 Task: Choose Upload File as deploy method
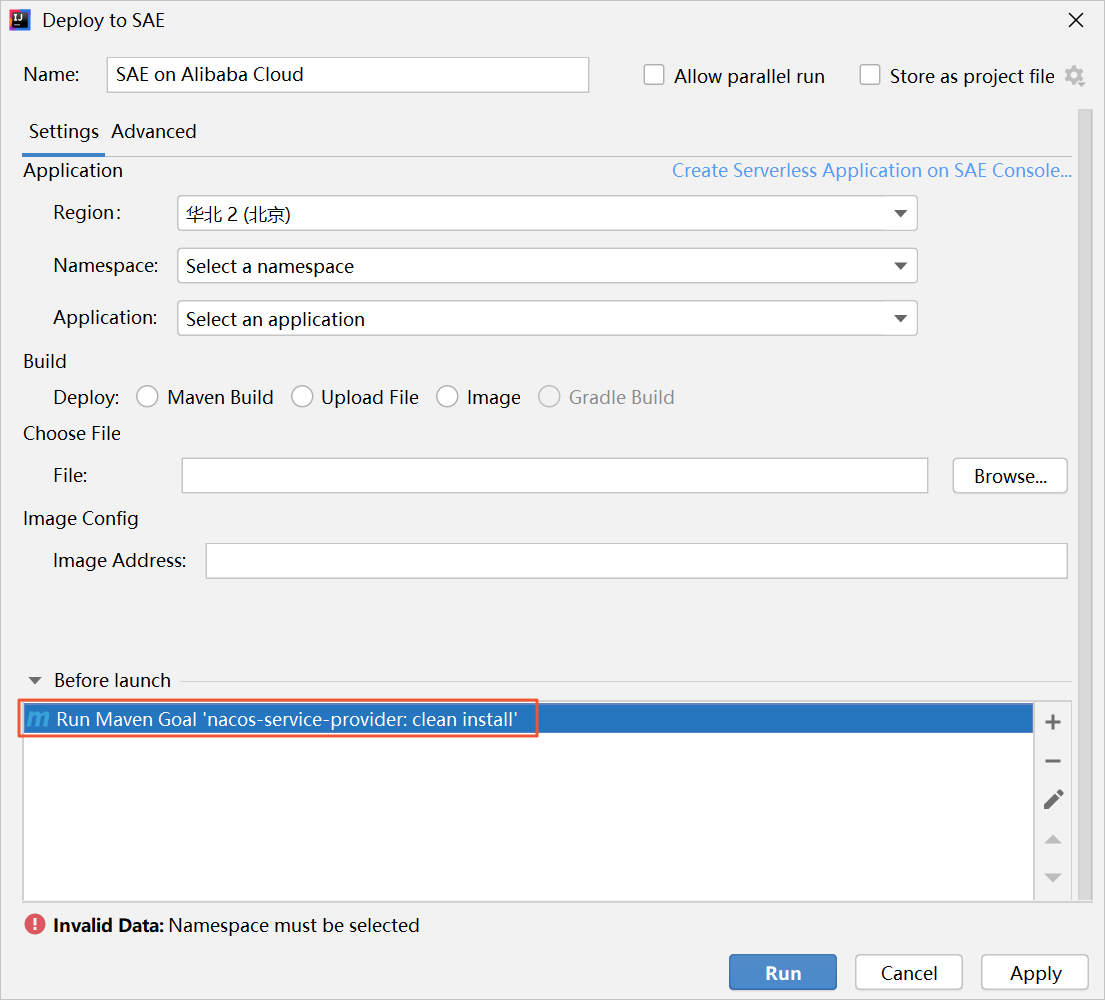pyautogui.click(x=302, y=397)
